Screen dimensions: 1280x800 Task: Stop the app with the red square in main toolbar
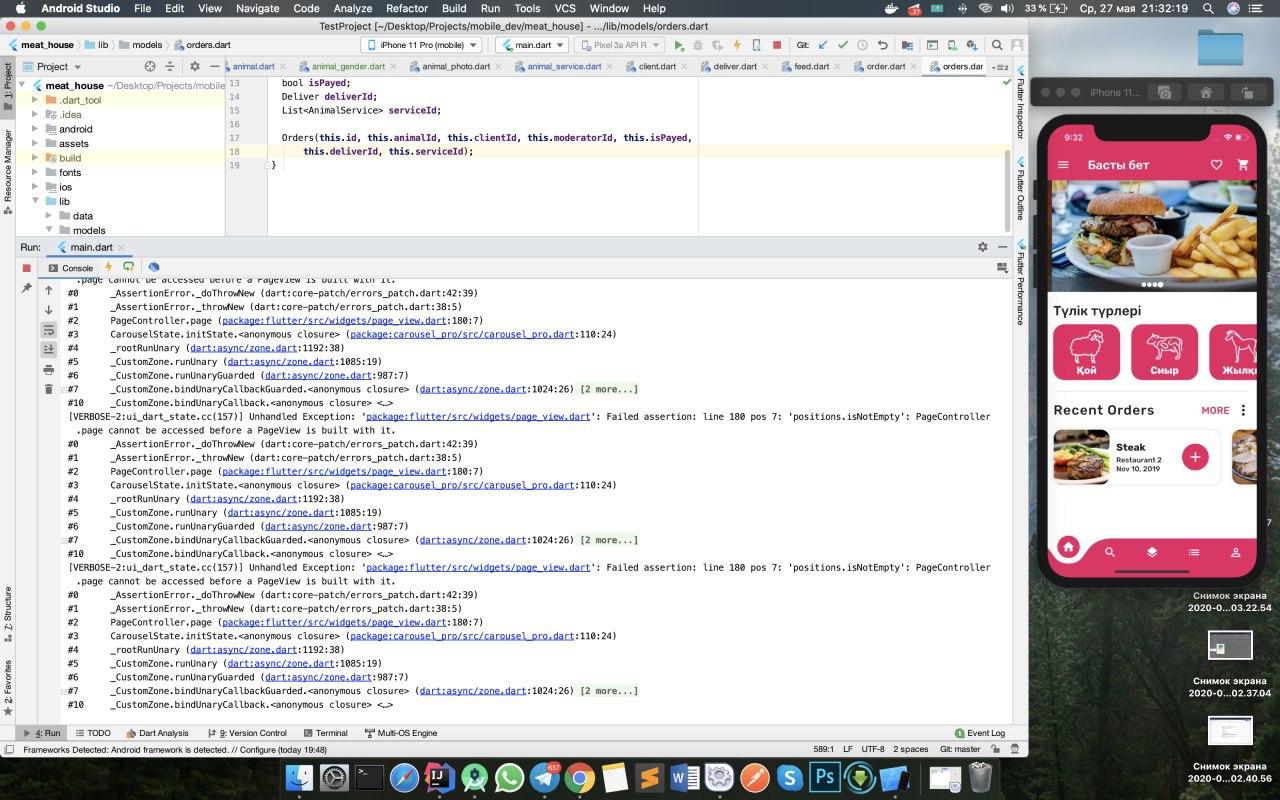click(x=777, y=45)
